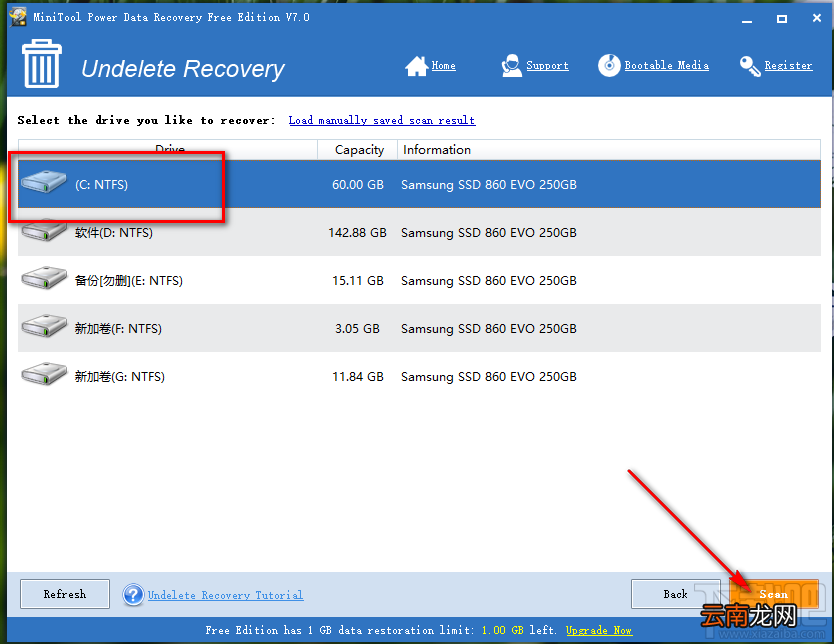Click the Home house icon

416,66
